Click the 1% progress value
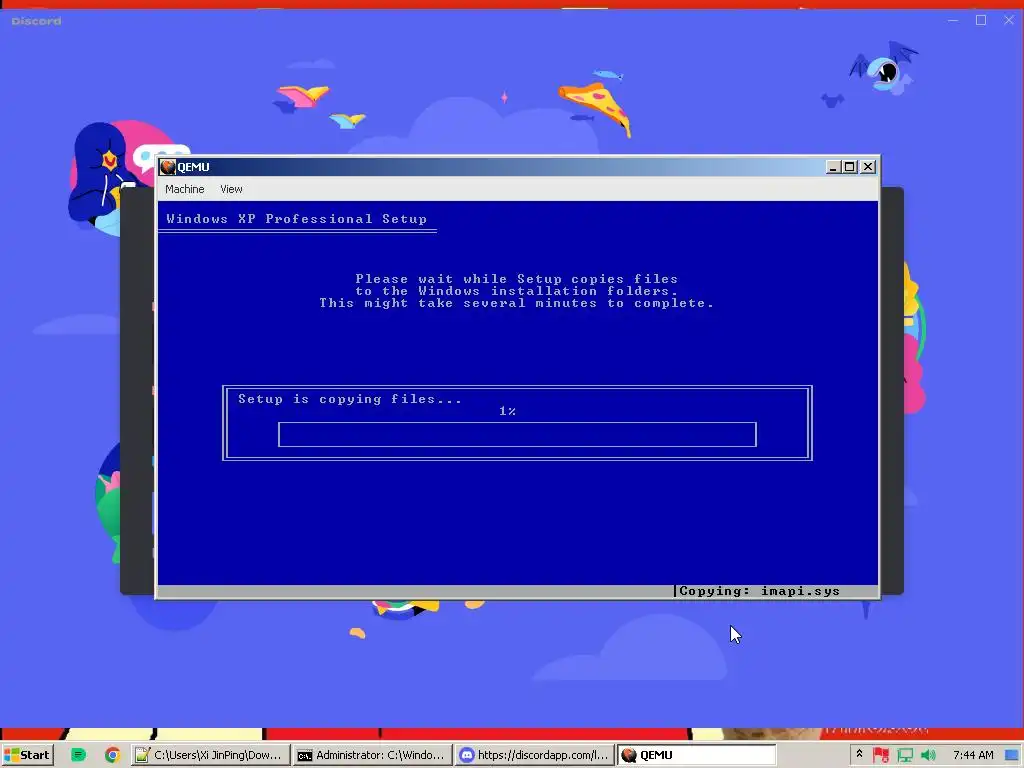The image size is (1024, 768). point(507,411)
